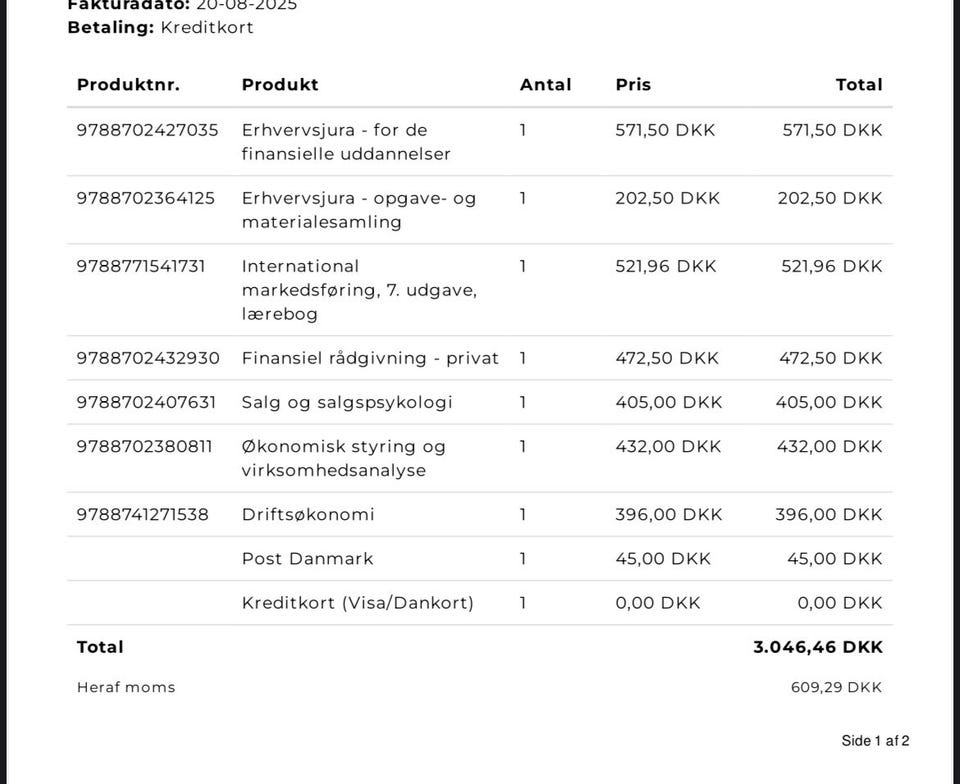Click the Produkt column header

280,85
